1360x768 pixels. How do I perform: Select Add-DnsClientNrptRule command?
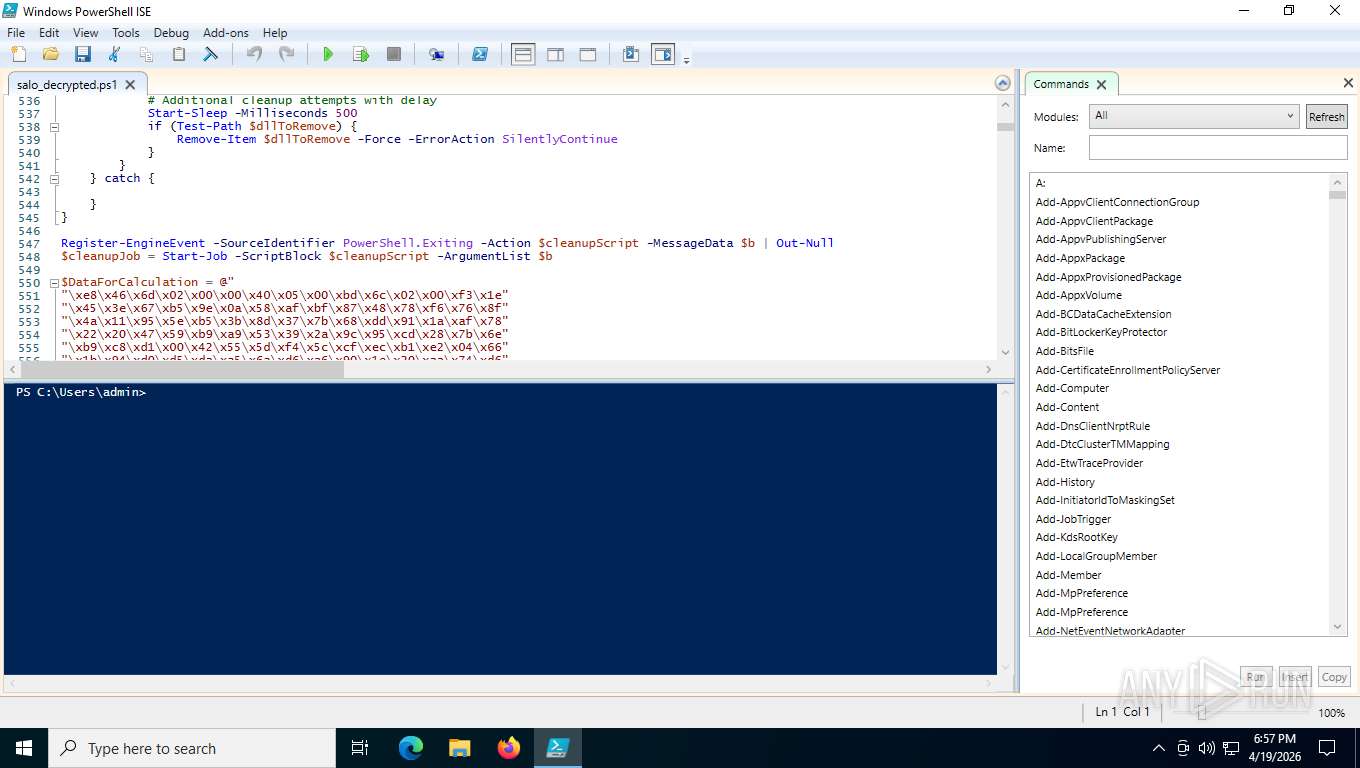tap(1092, 426)
